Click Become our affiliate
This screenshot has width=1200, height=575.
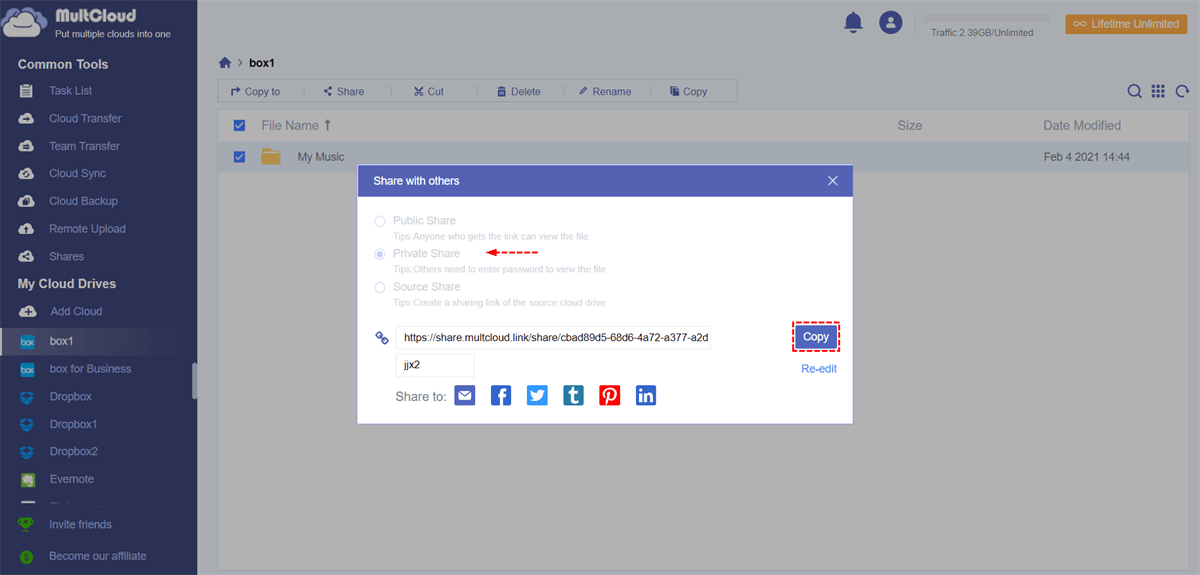coord(98,556)
